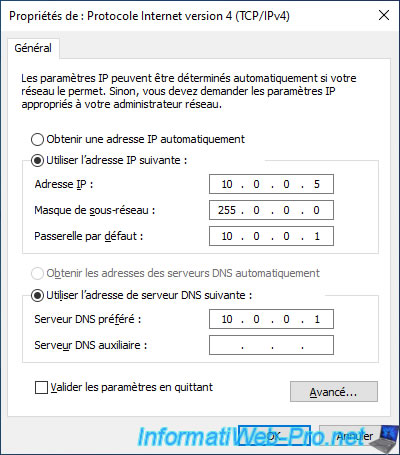Image resolution: width=400 pixels, height=455 pixels.
Task: Click the empty Serveur DNS auxiliaire field
Action: pyautogui.click(x=271, y=345)
